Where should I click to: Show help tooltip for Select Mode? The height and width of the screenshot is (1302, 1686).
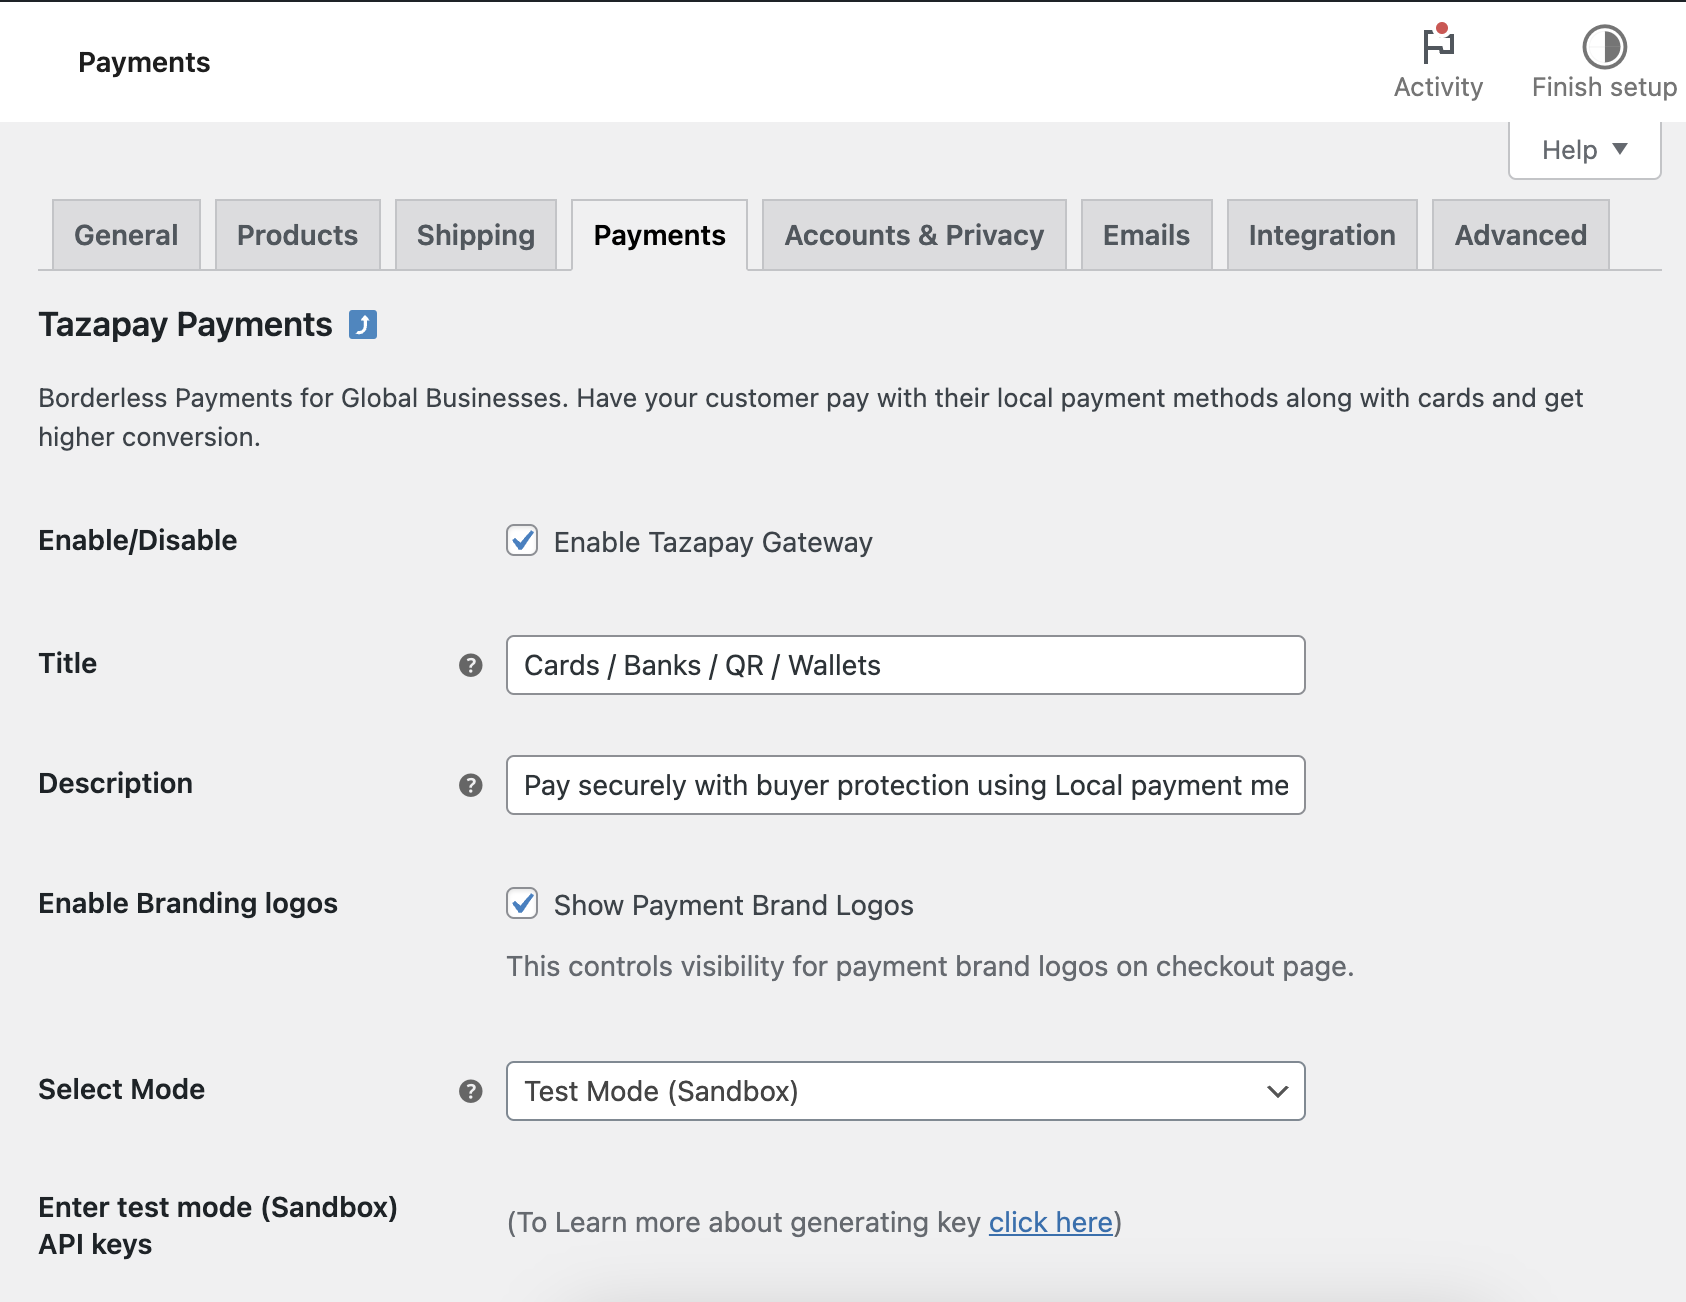coord(471,1091)
